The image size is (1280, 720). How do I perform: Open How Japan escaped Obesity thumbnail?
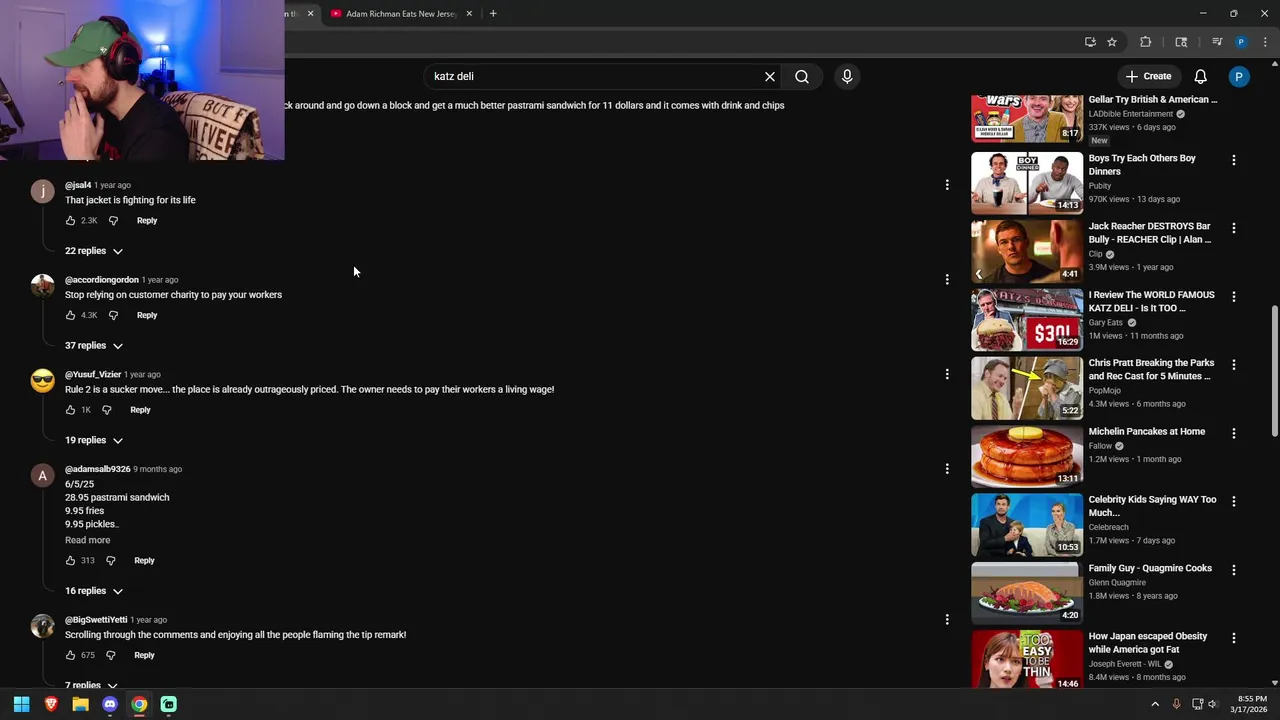[1027, 660]
